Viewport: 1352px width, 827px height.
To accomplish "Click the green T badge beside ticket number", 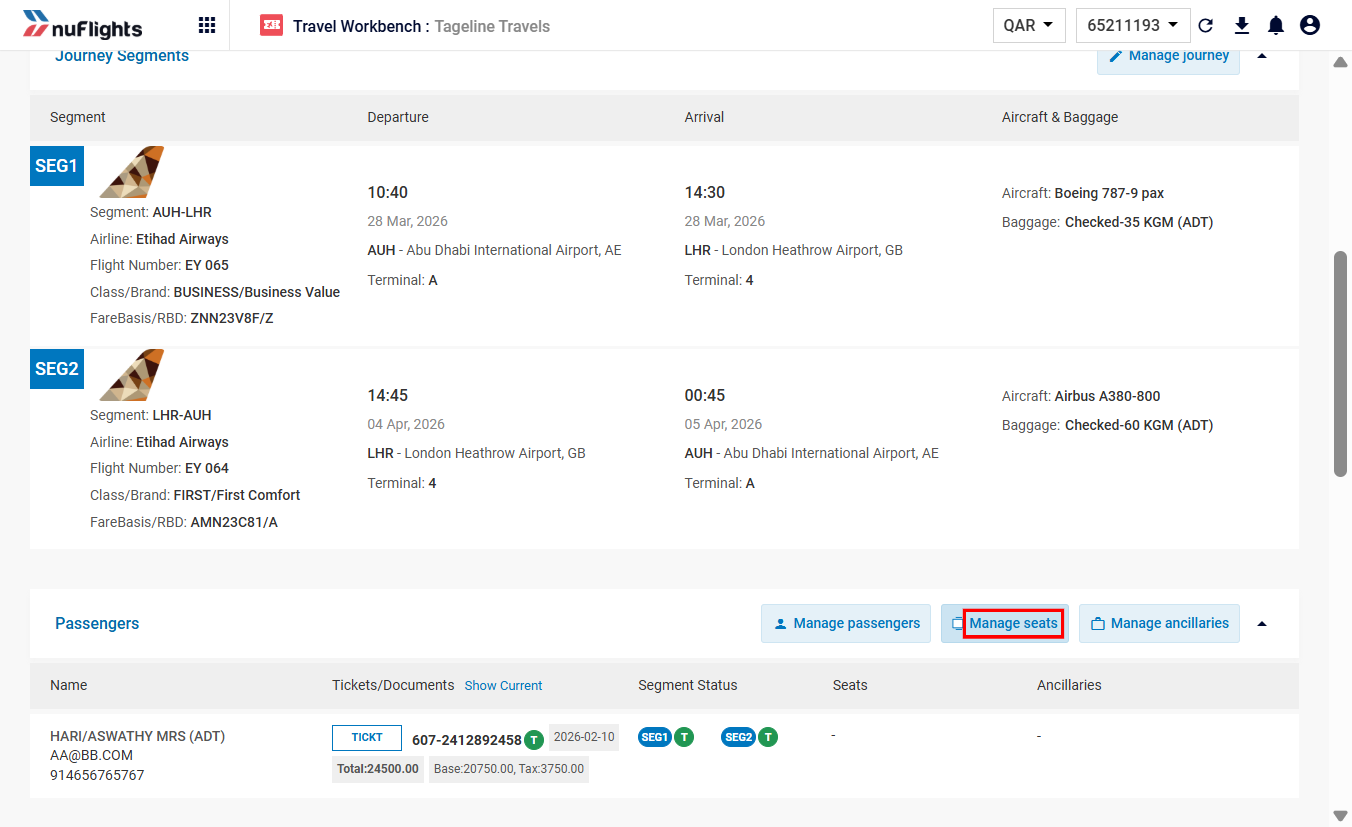I will click(x=534, y=740).
